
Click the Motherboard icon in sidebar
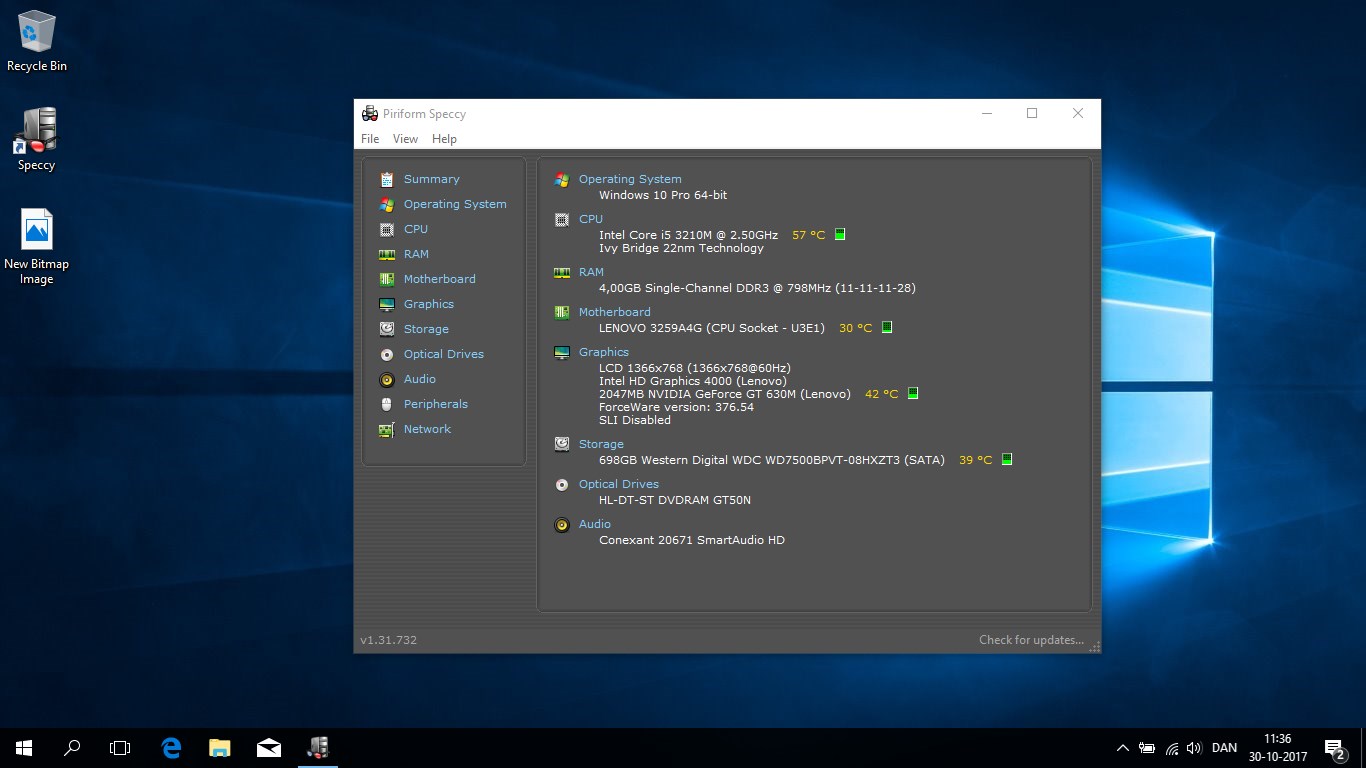coord(386,279)
